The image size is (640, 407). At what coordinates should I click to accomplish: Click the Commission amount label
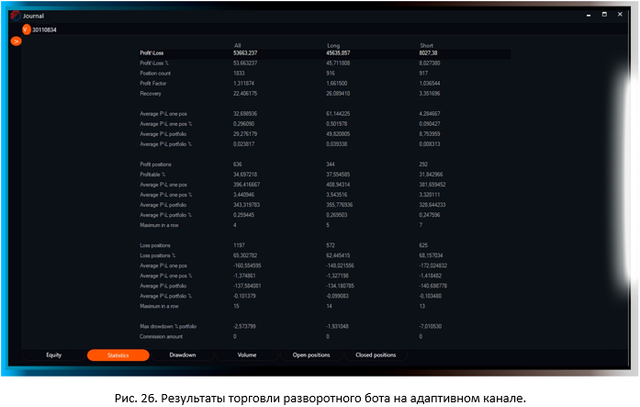[x=161, y=336]
